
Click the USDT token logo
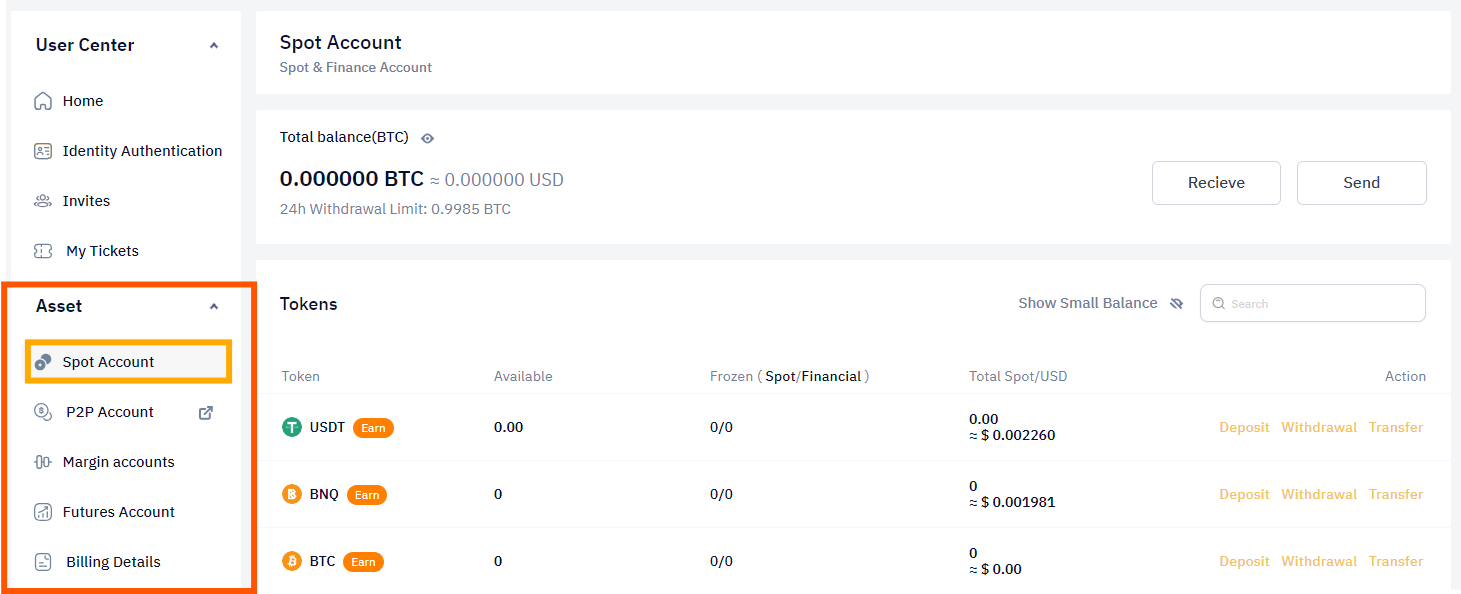tap(292, 427)
